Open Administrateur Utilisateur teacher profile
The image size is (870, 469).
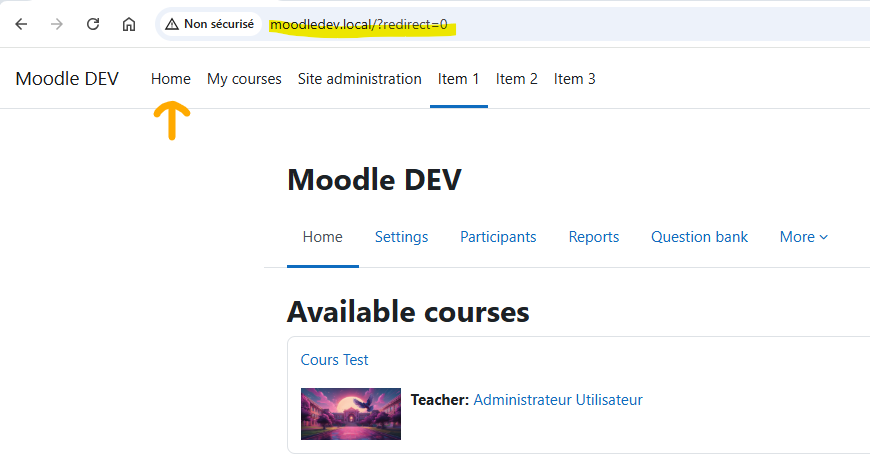click(558, 400)
